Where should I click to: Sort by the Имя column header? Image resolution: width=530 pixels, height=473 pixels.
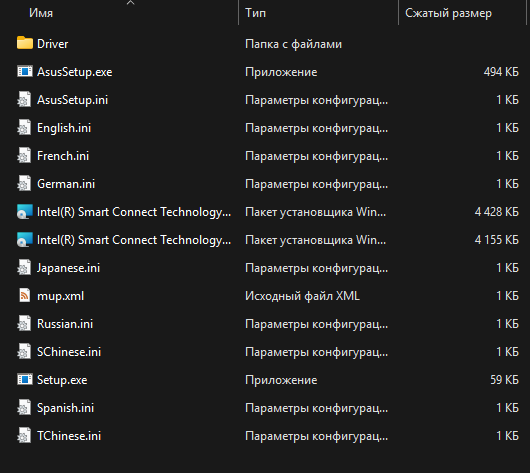coord(41,13)
